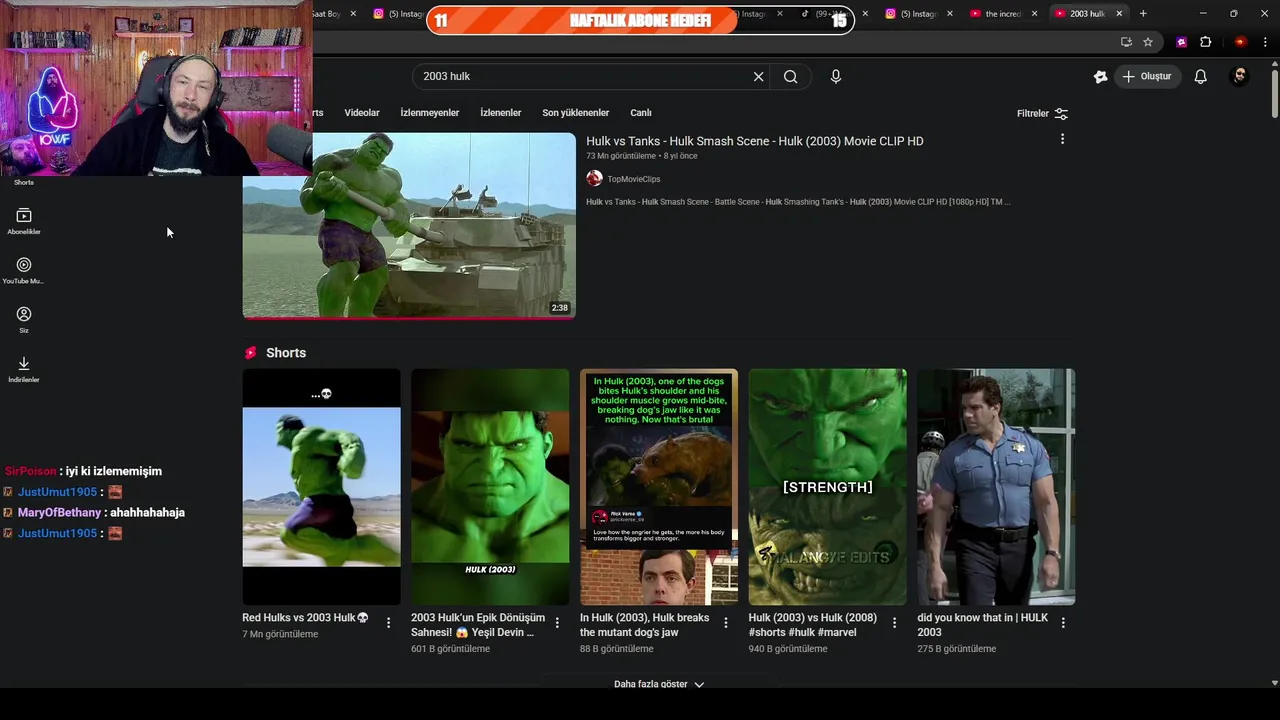Screen dimensions: 1280x720
Task: Select the Videolar filter chip
Action: (x=362, y=113)
